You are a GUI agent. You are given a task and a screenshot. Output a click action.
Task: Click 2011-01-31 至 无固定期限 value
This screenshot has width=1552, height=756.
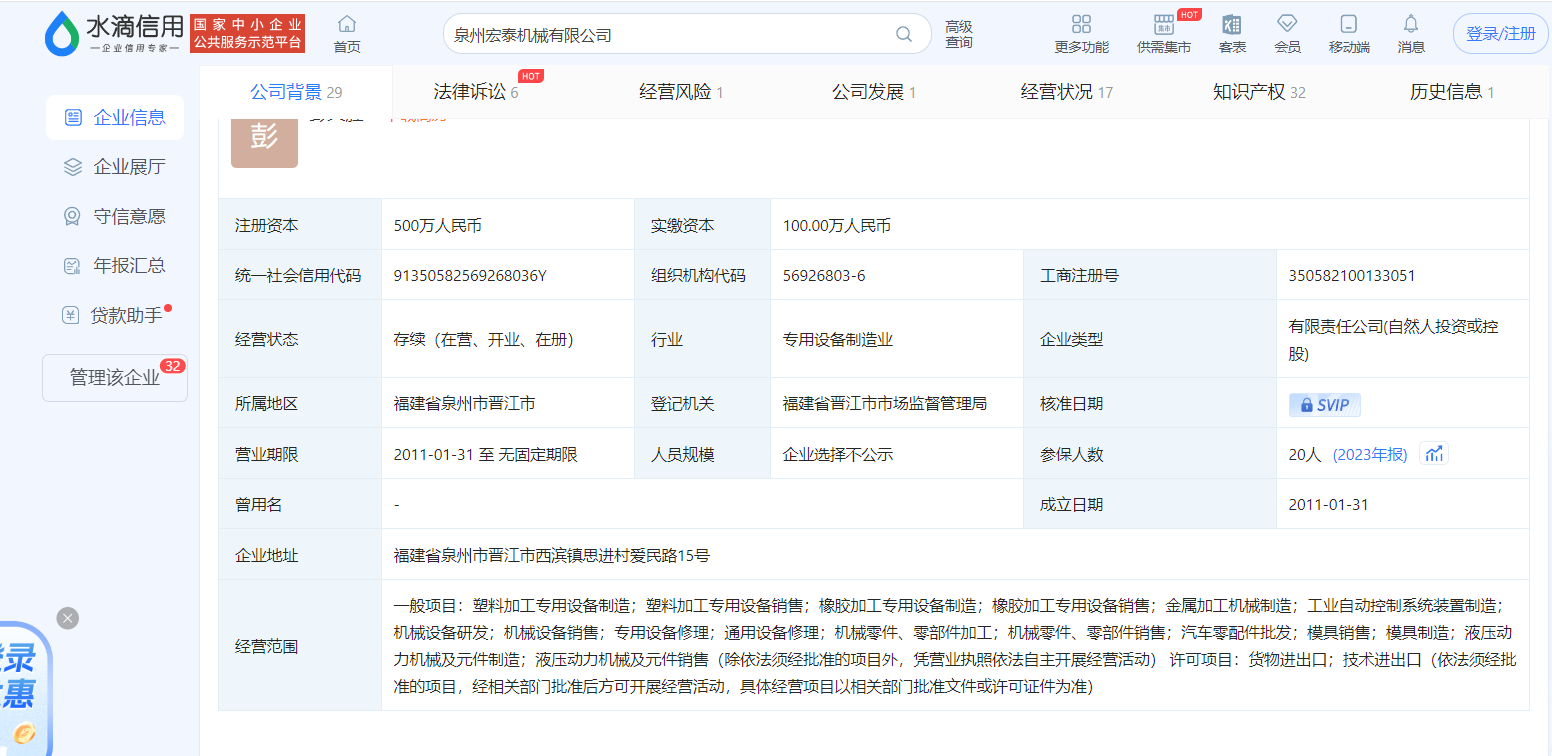click(486, 455)
